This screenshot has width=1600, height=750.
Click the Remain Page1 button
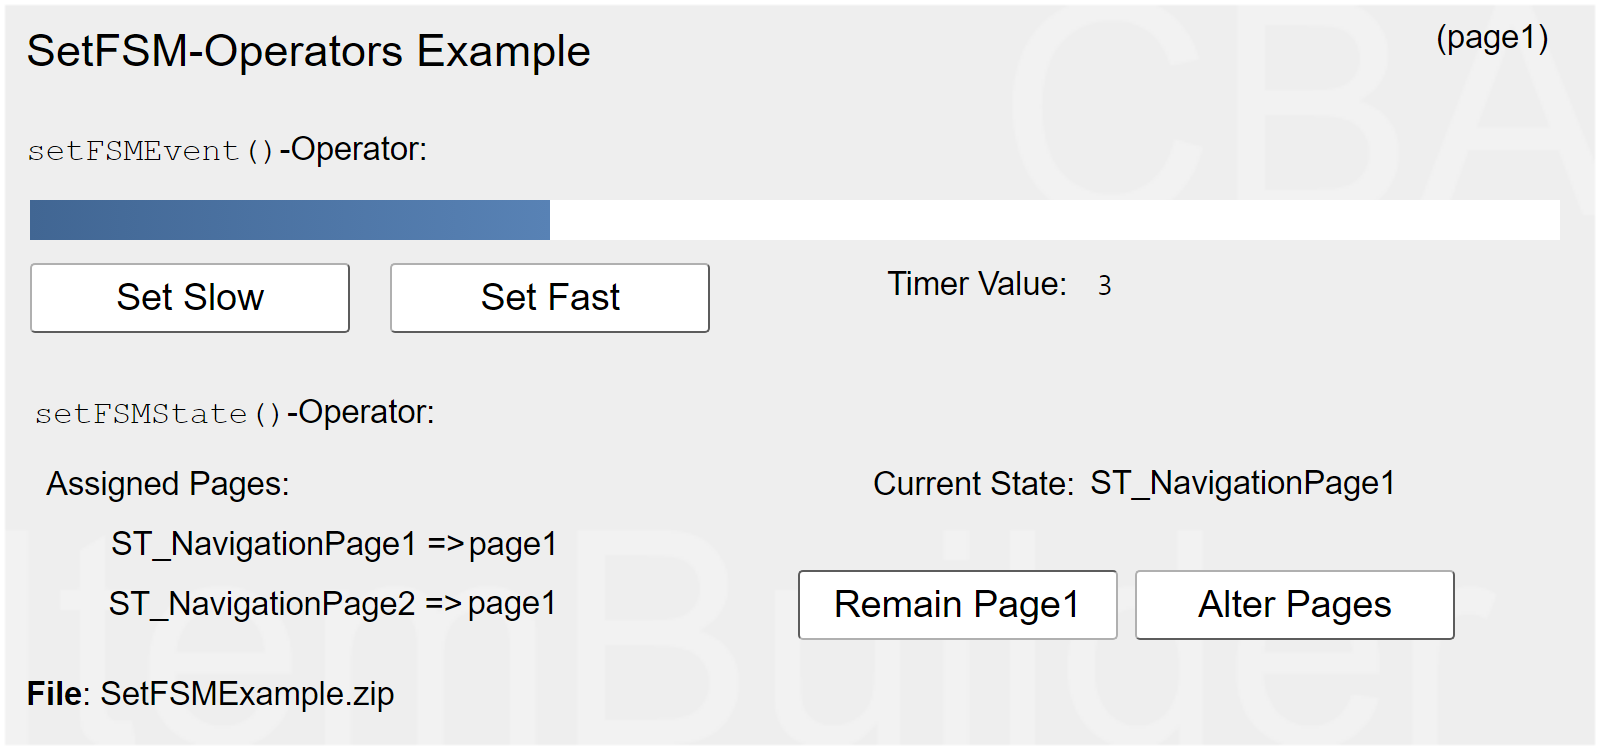[957, 605]
